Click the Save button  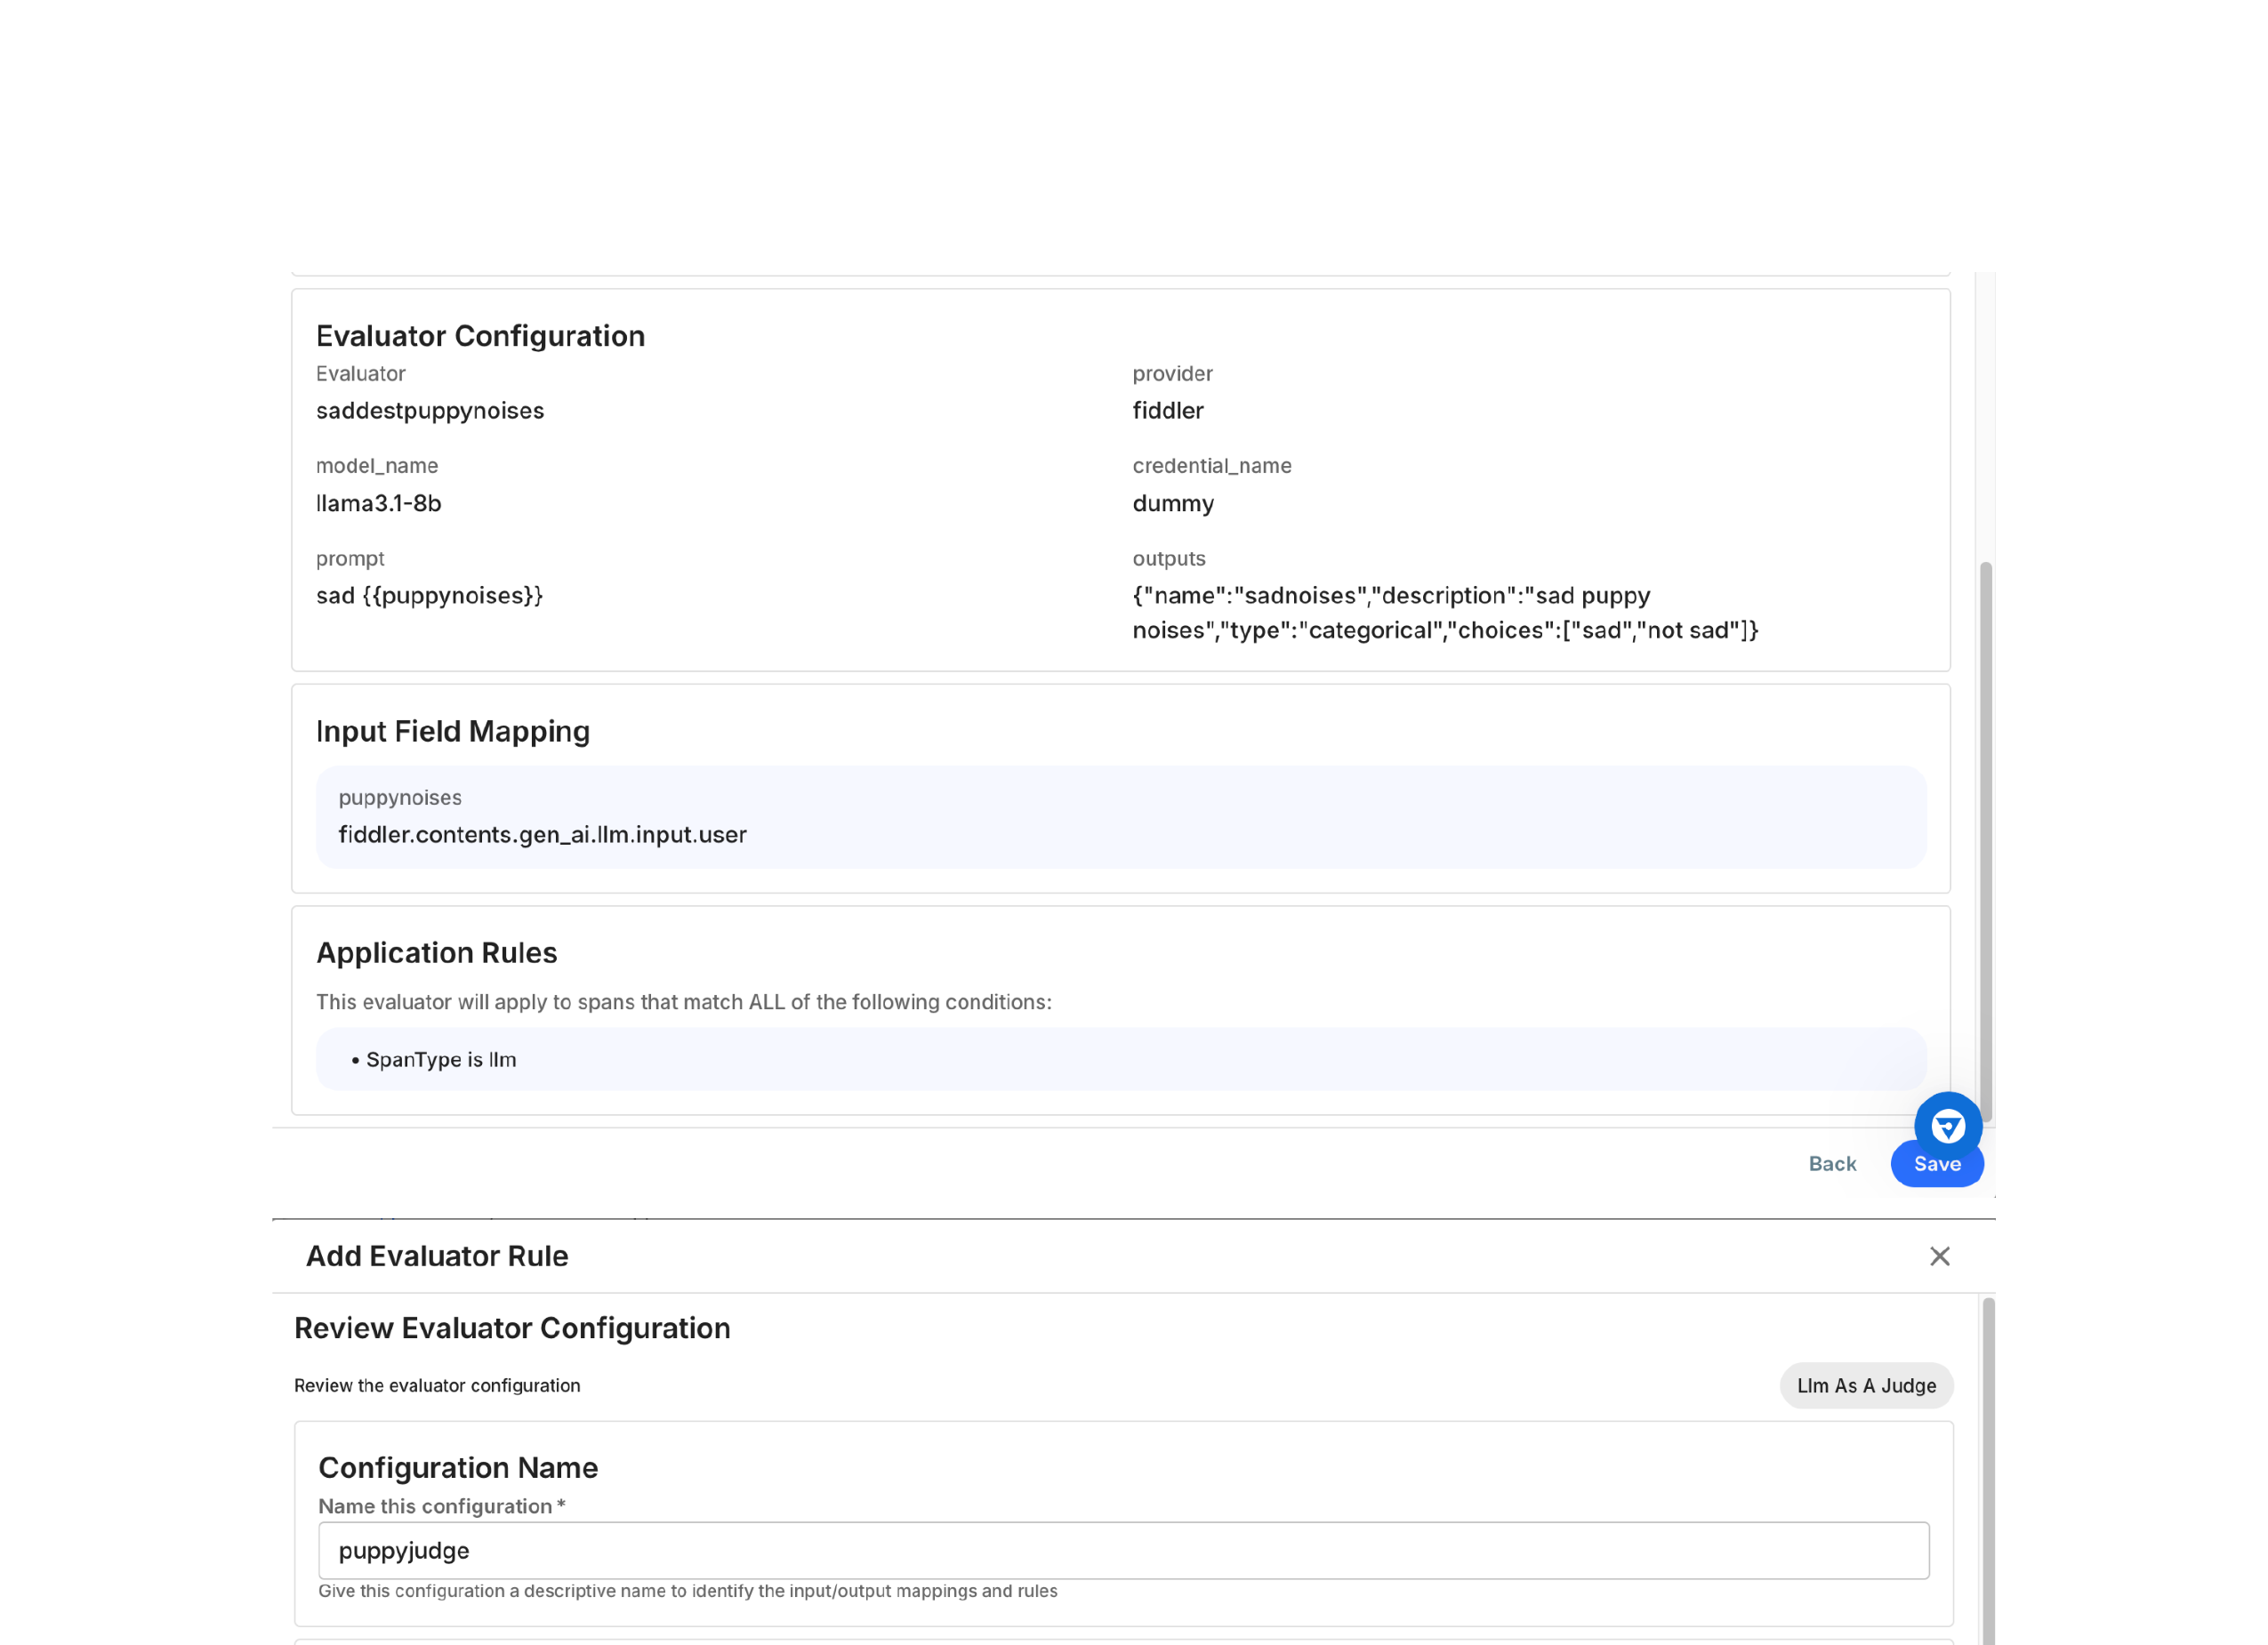tap(1936, 1163)
